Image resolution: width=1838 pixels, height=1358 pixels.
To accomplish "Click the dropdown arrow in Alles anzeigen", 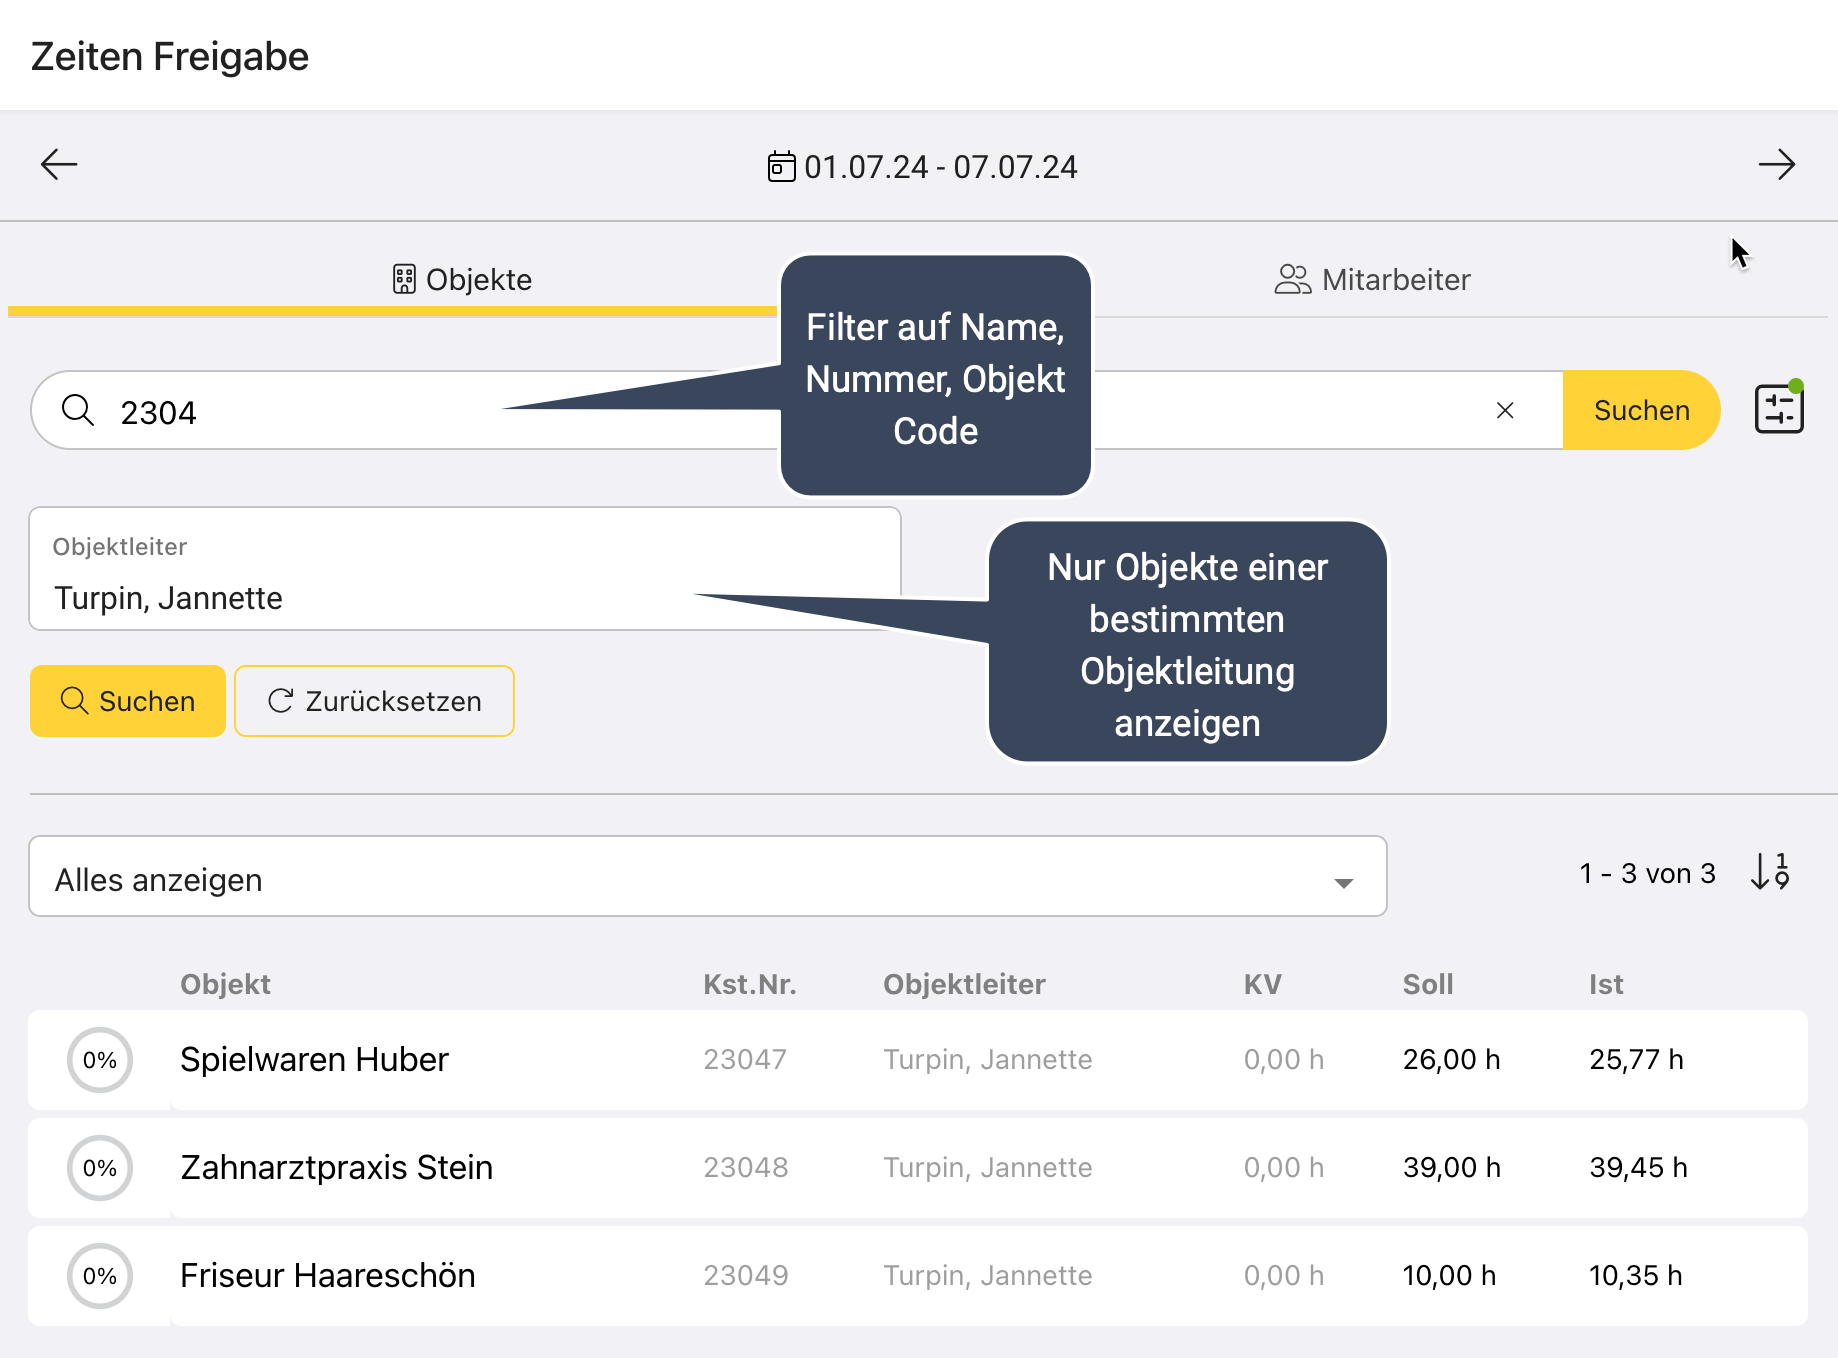I will [1343, 882].
